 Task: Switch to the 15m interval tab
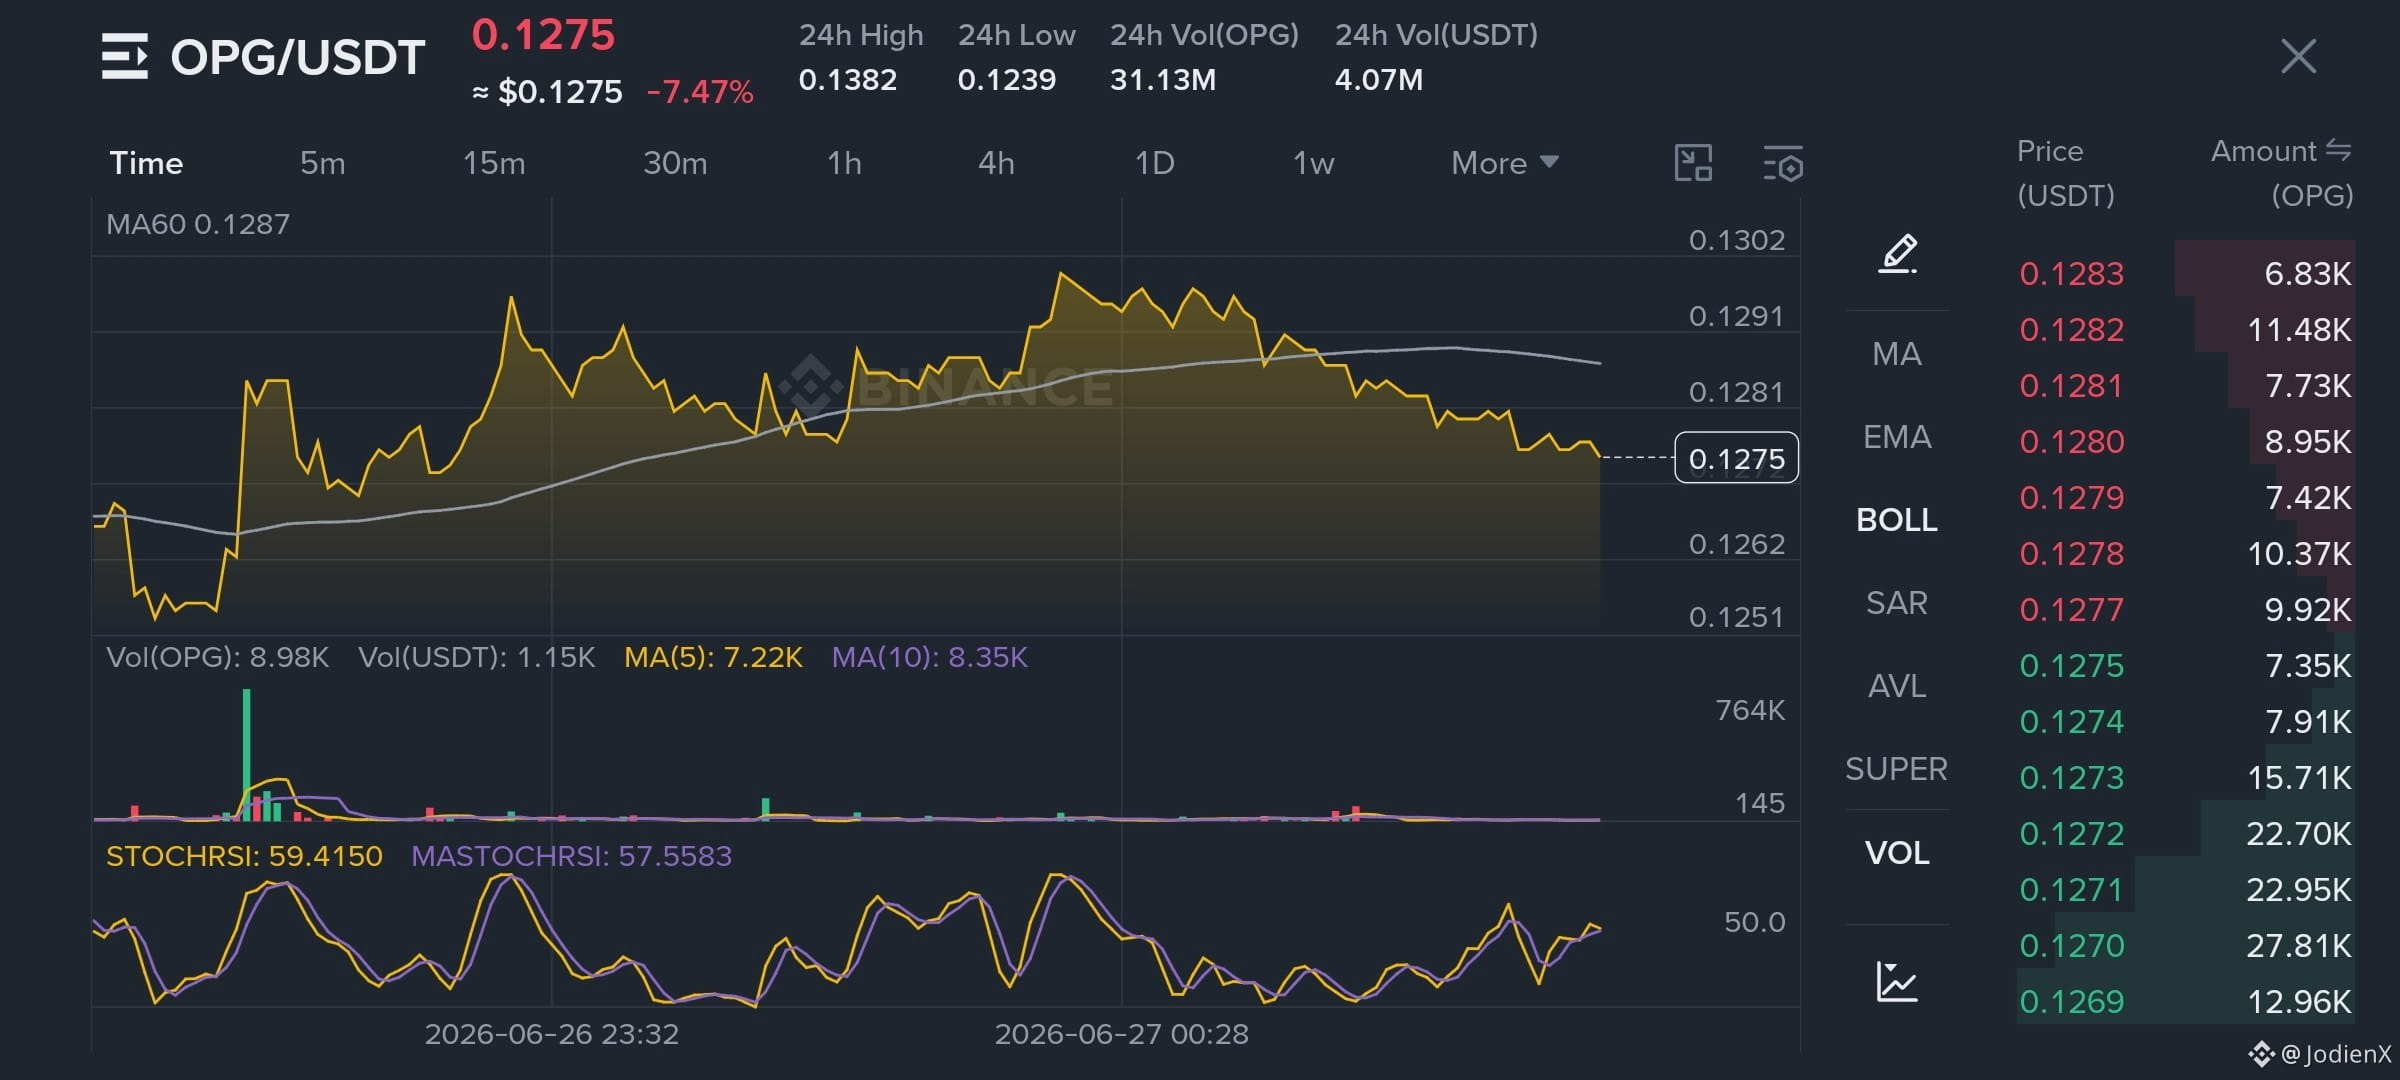coord(494,163)
